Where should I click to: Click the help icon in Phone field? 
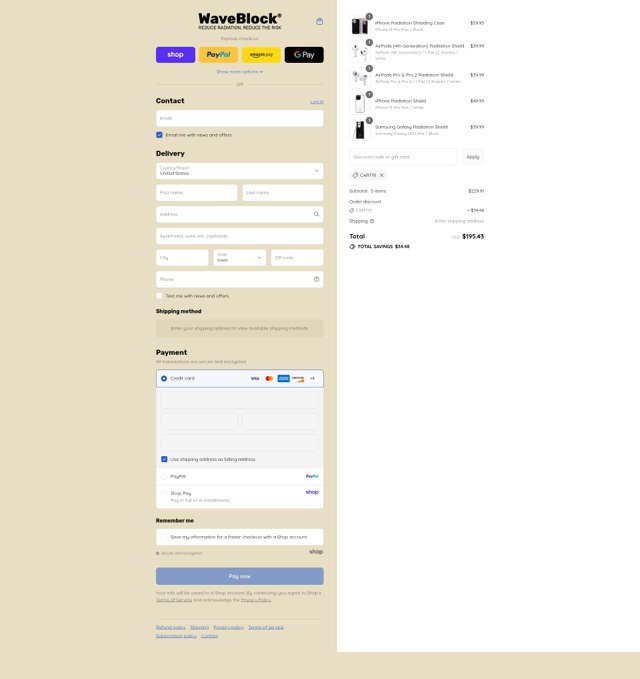[317, 279]
